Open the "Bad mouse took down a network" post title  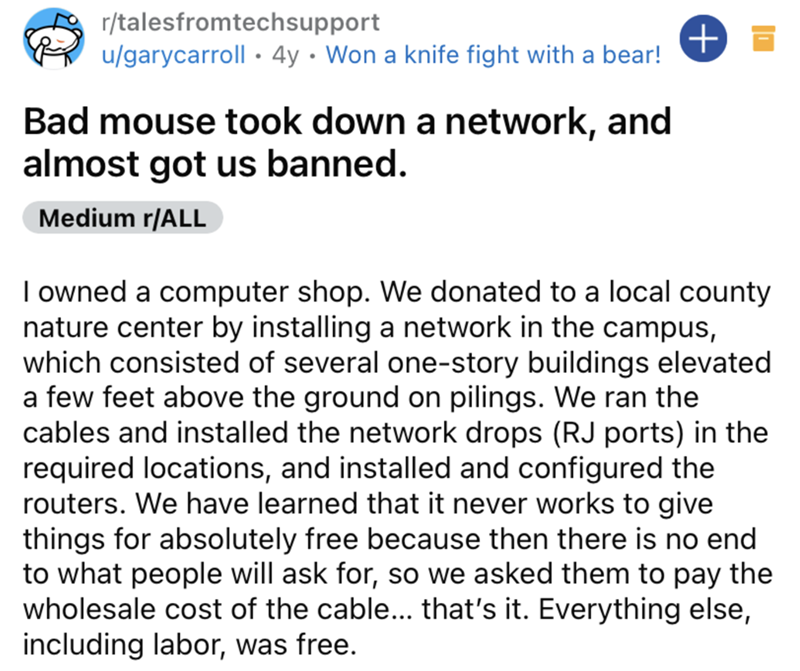(x=345, y=125)
